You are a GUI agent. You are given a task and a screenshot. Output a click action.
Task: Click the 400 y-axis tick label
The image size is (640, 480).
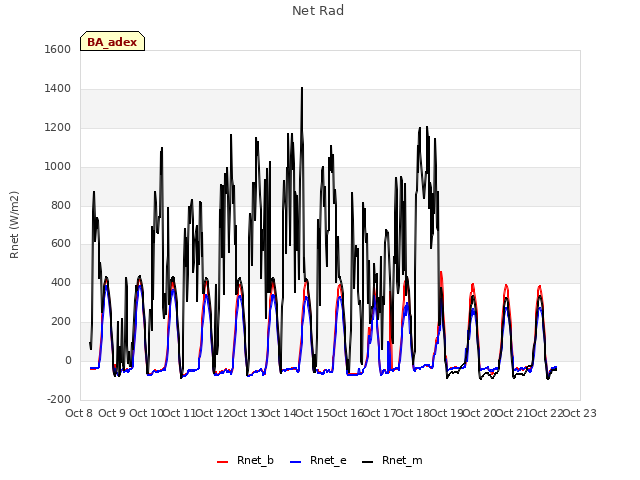(61, 282)
